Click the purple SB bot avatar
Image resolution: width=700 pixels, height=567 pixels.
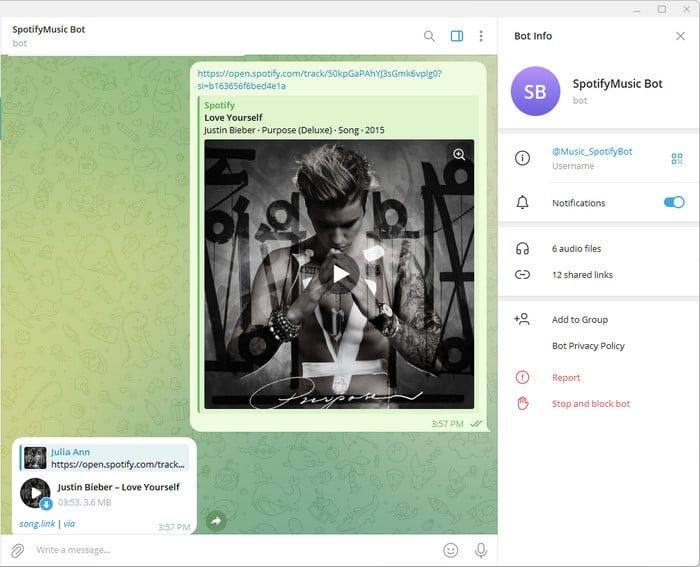pos(535,91)
